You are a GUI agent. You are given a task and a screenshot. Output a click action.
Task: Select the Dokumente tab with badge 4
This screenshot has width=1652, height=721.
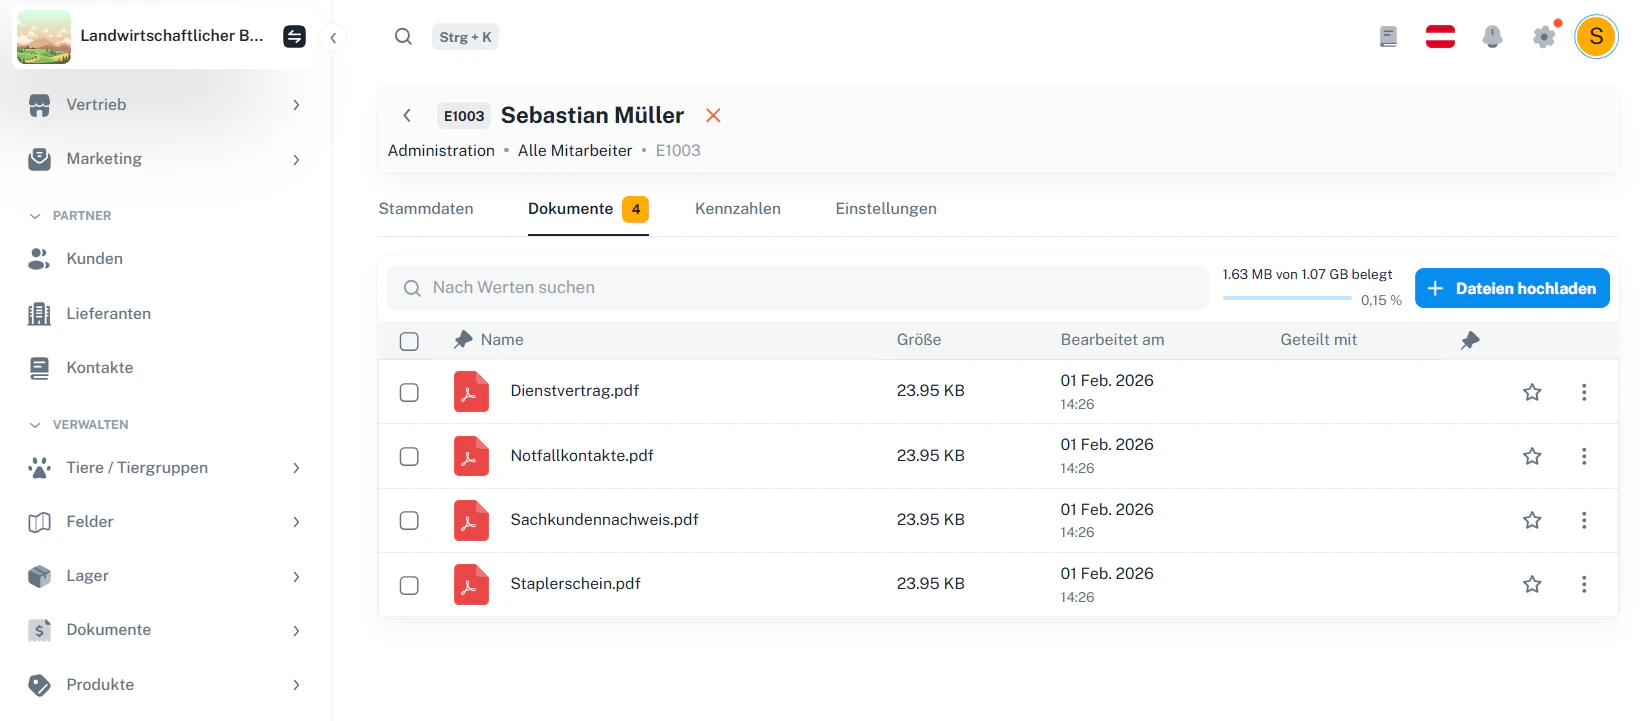(588, 209)
